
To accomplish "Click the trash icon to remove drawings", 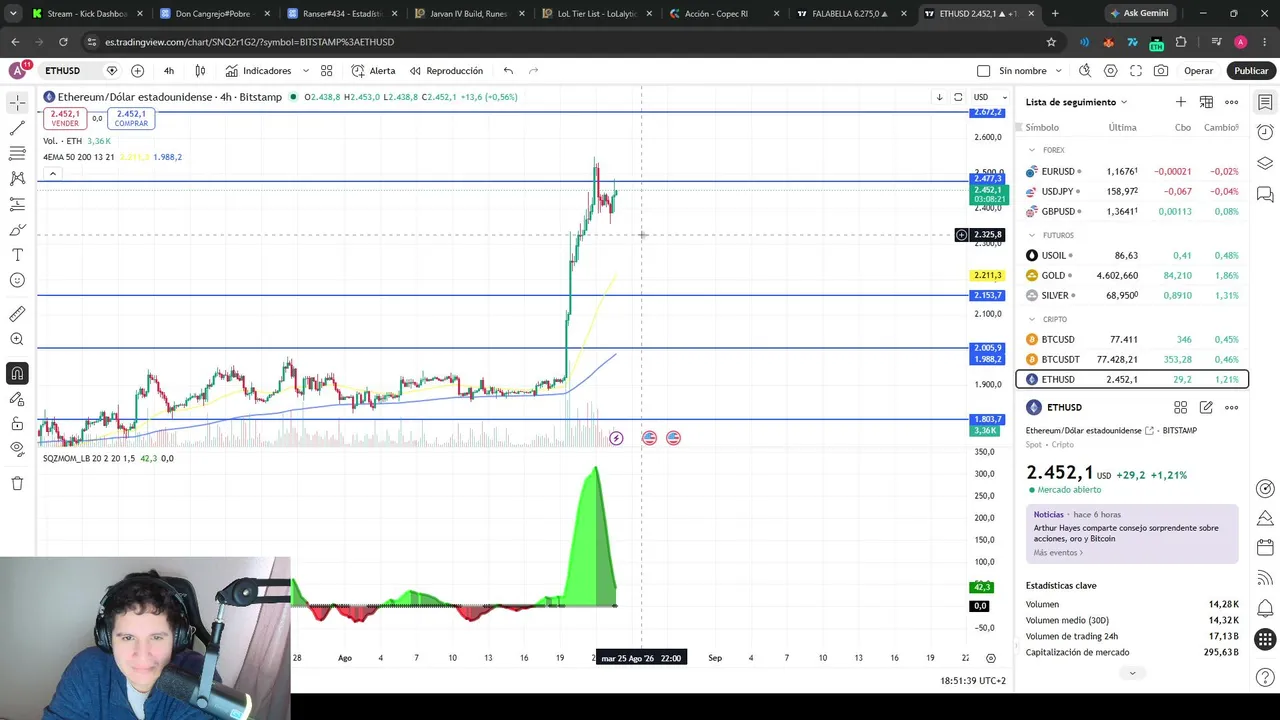I will [x=17, y=484].
